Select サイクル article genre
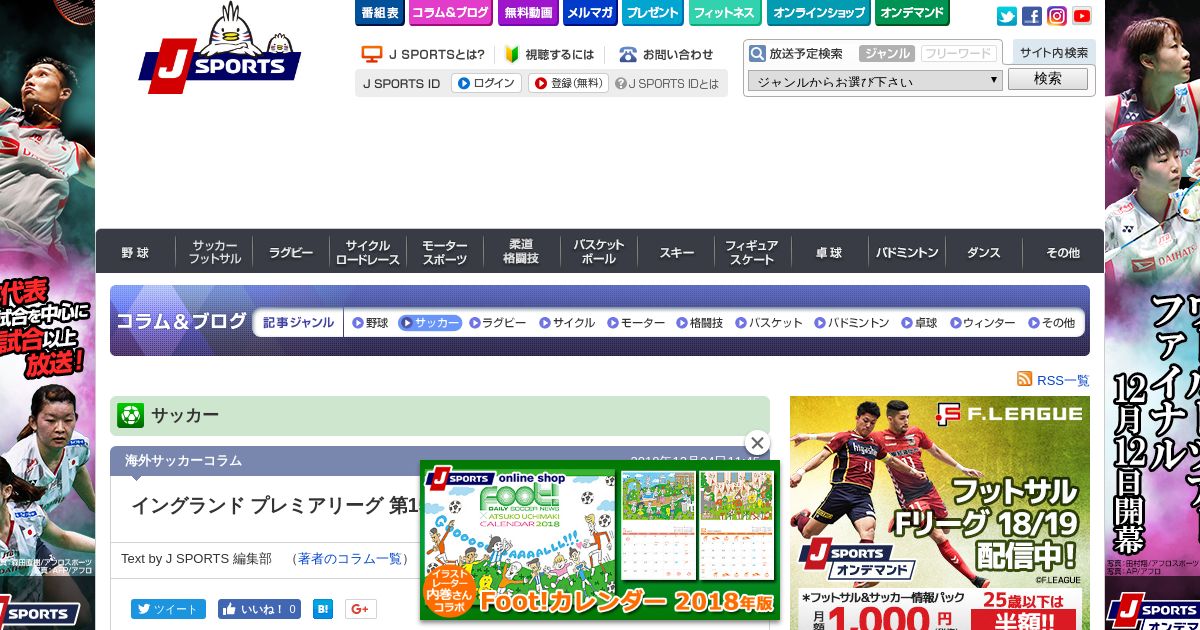This screenshot has width=1200, height=630. click(x=567, y=322)
